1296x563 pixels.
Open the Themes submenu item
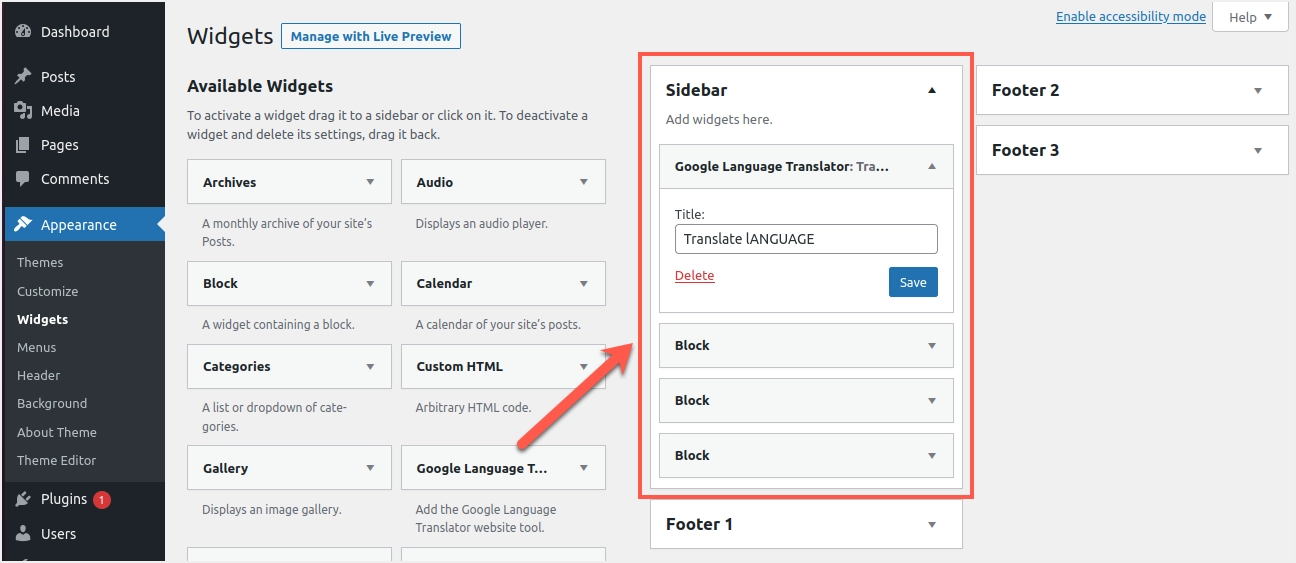coord(40,263)
